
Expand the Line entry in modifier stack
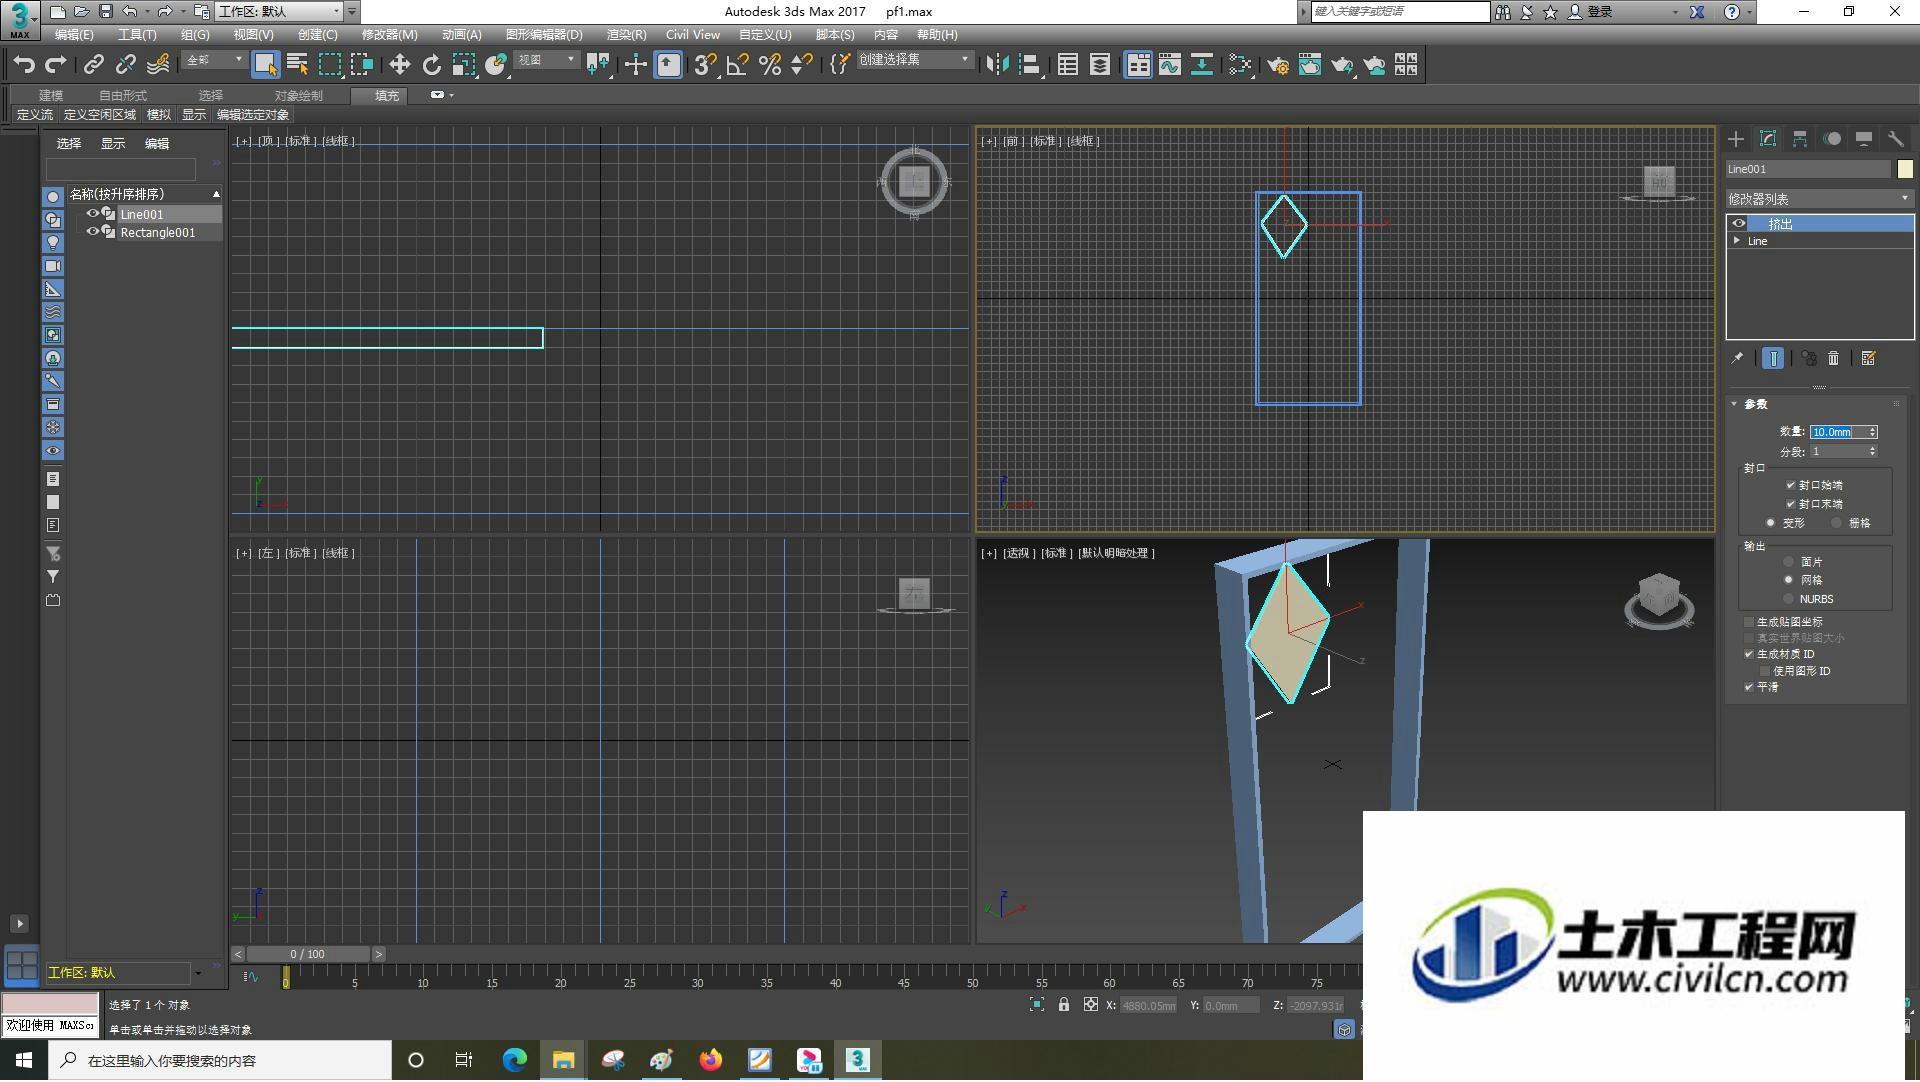tap(1737, 241)
